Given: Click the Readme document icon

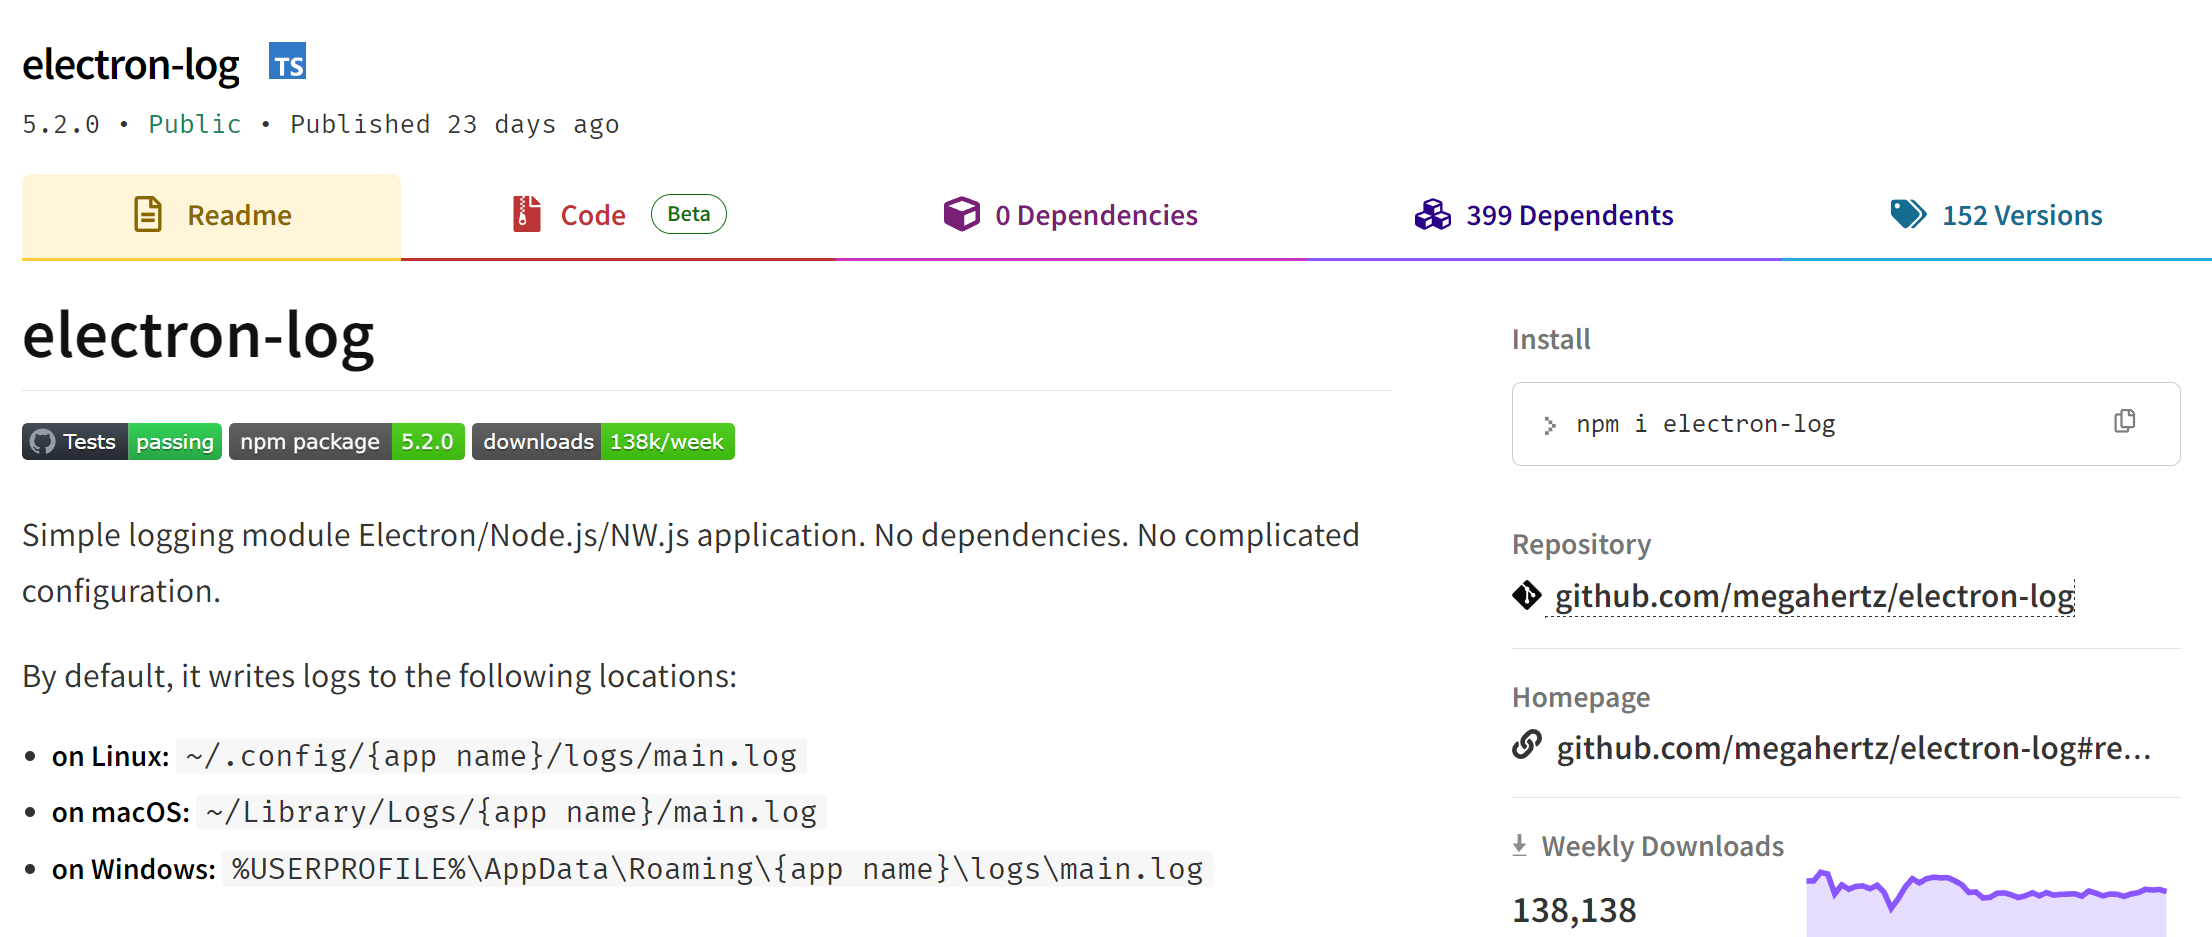Looking at the screenshot, I should tap(148, 214).
